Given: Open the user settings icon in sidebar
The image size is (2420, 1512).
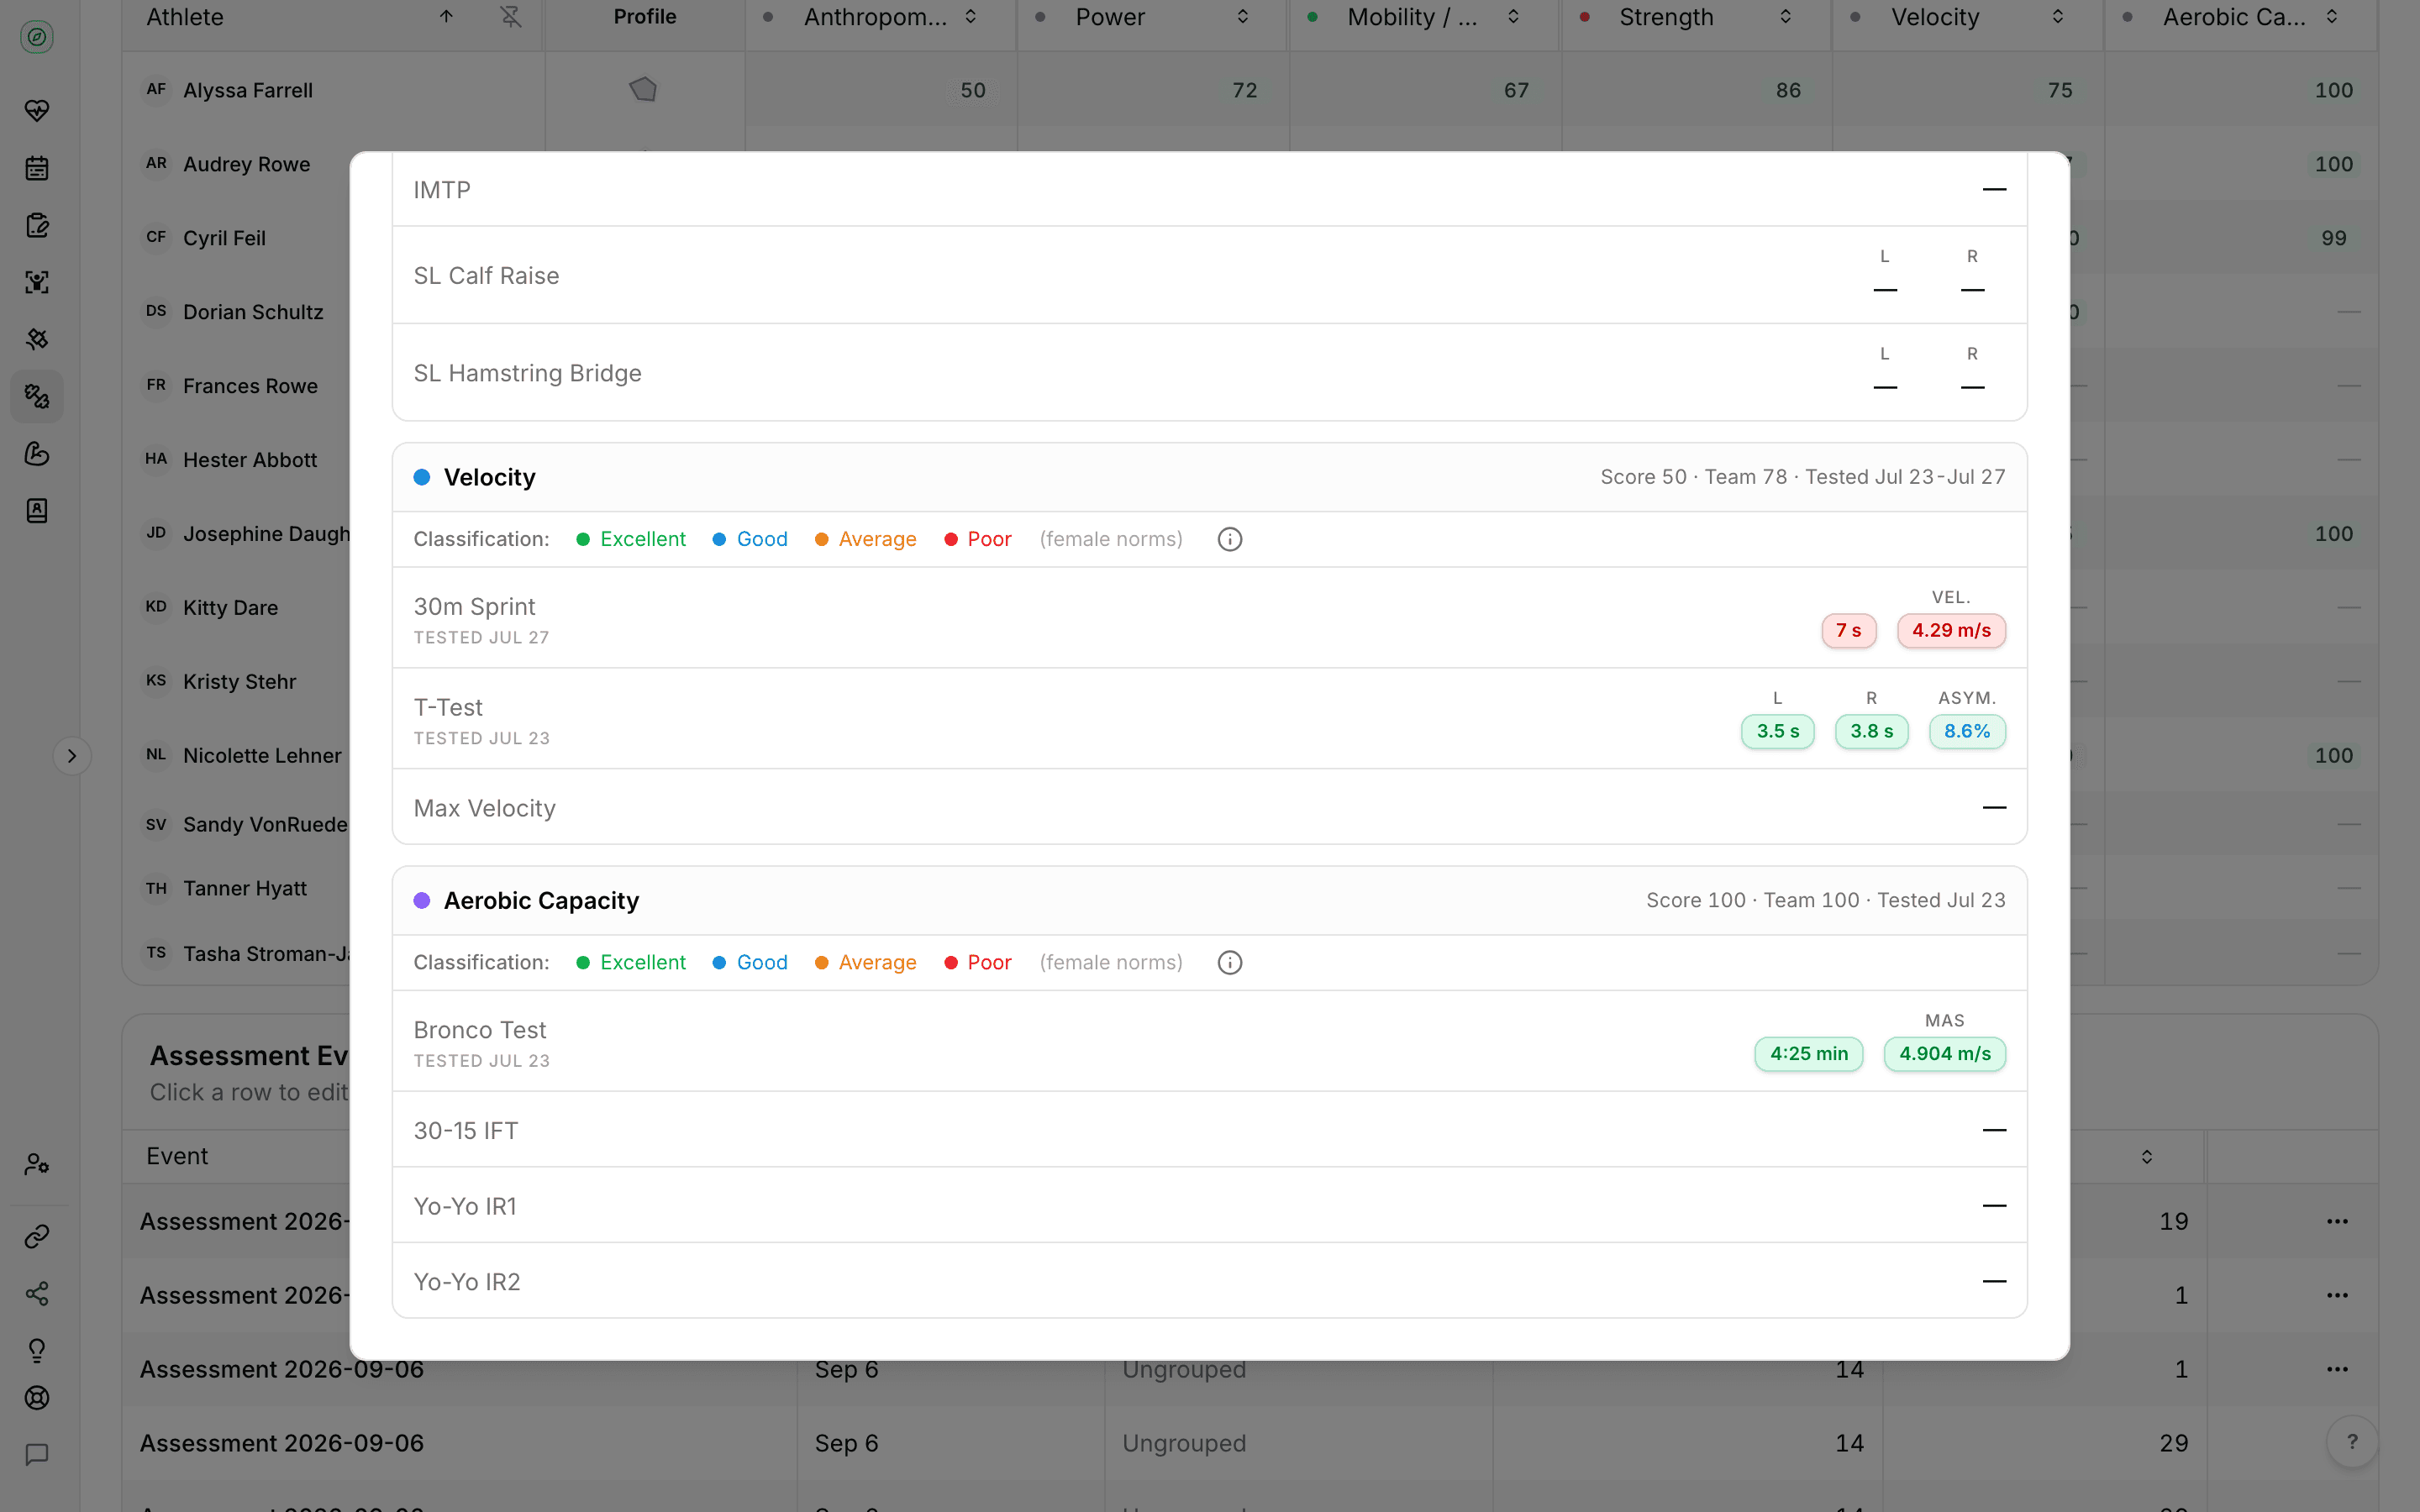Looking at the screenshot, I should 37,1164.
